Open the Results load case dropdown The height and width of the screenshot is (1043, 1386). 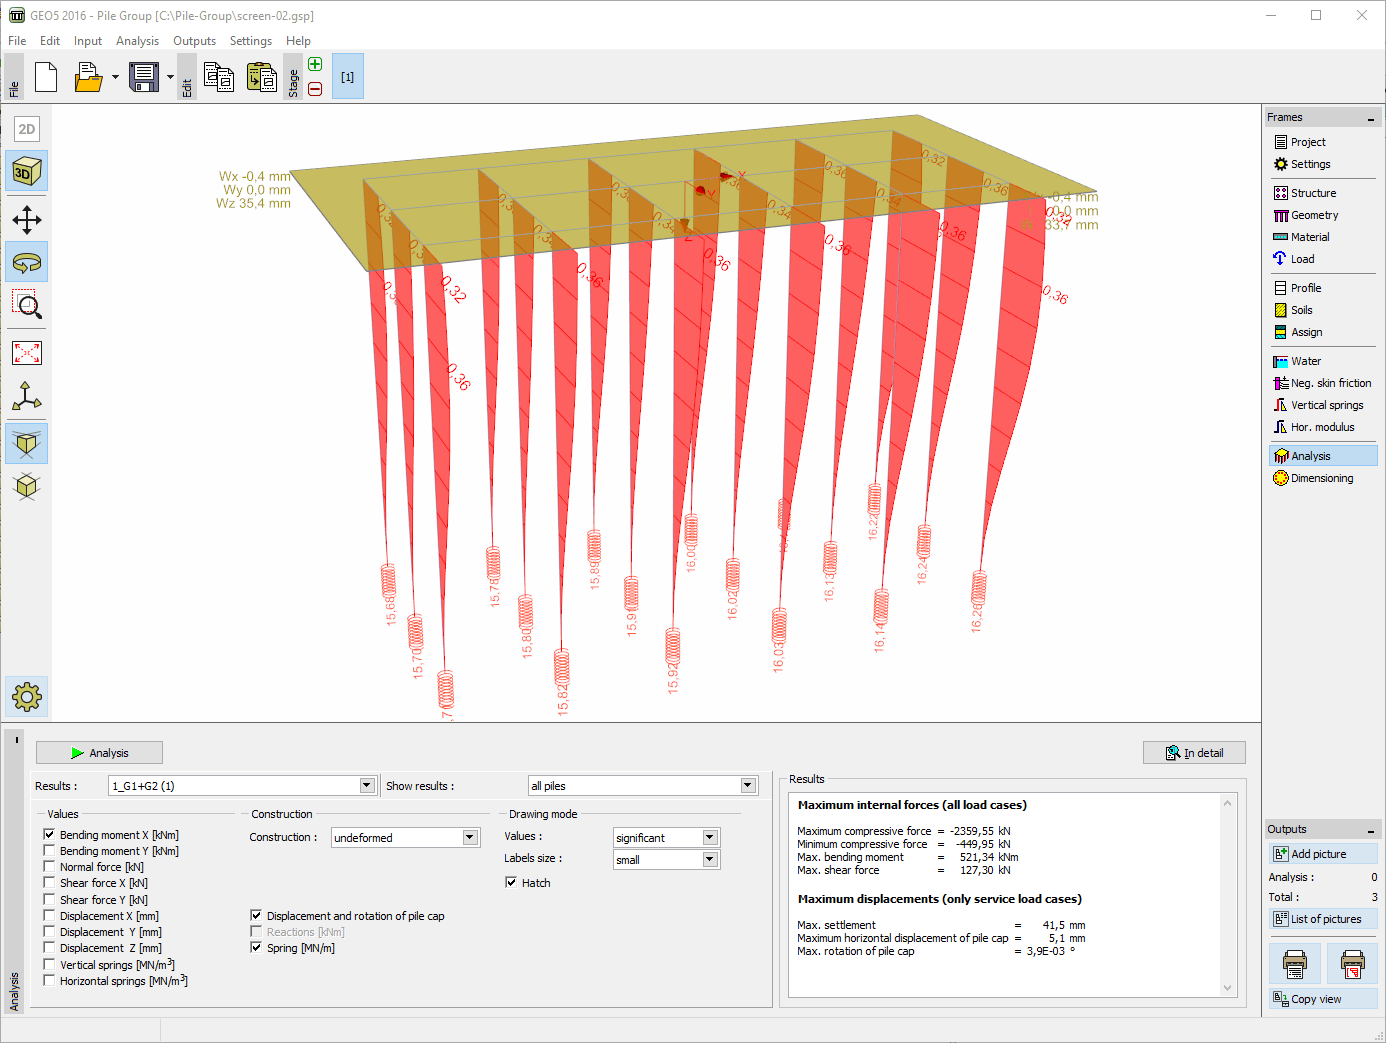point(367,786)
